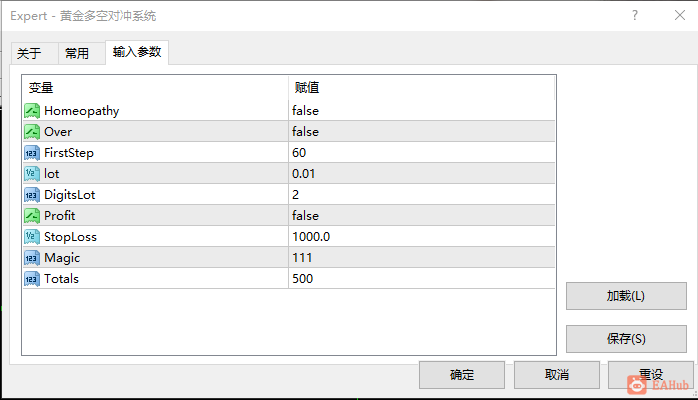The image size is (698, 400).
Task: Click the 保存(S) button
Action: point(626,339)
